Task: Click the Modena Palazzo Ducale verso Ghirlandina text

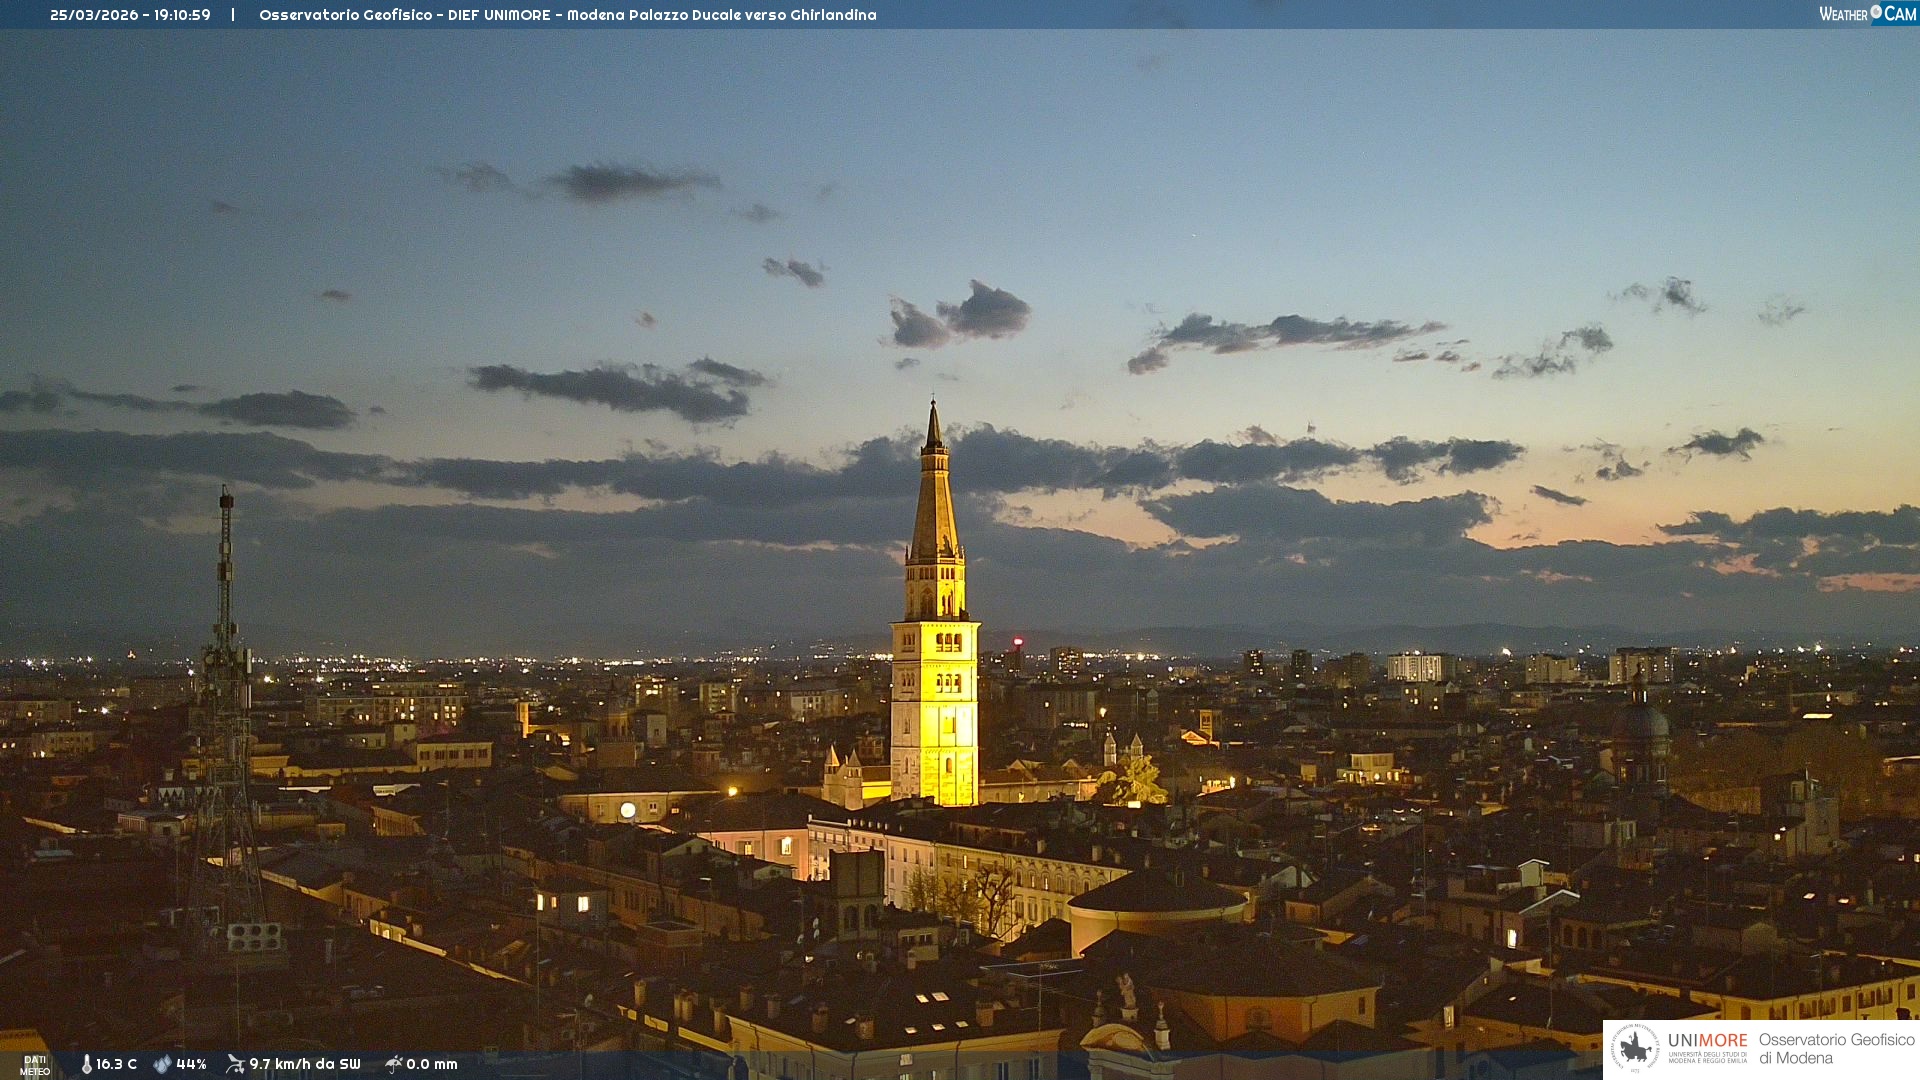Action: 721,15
